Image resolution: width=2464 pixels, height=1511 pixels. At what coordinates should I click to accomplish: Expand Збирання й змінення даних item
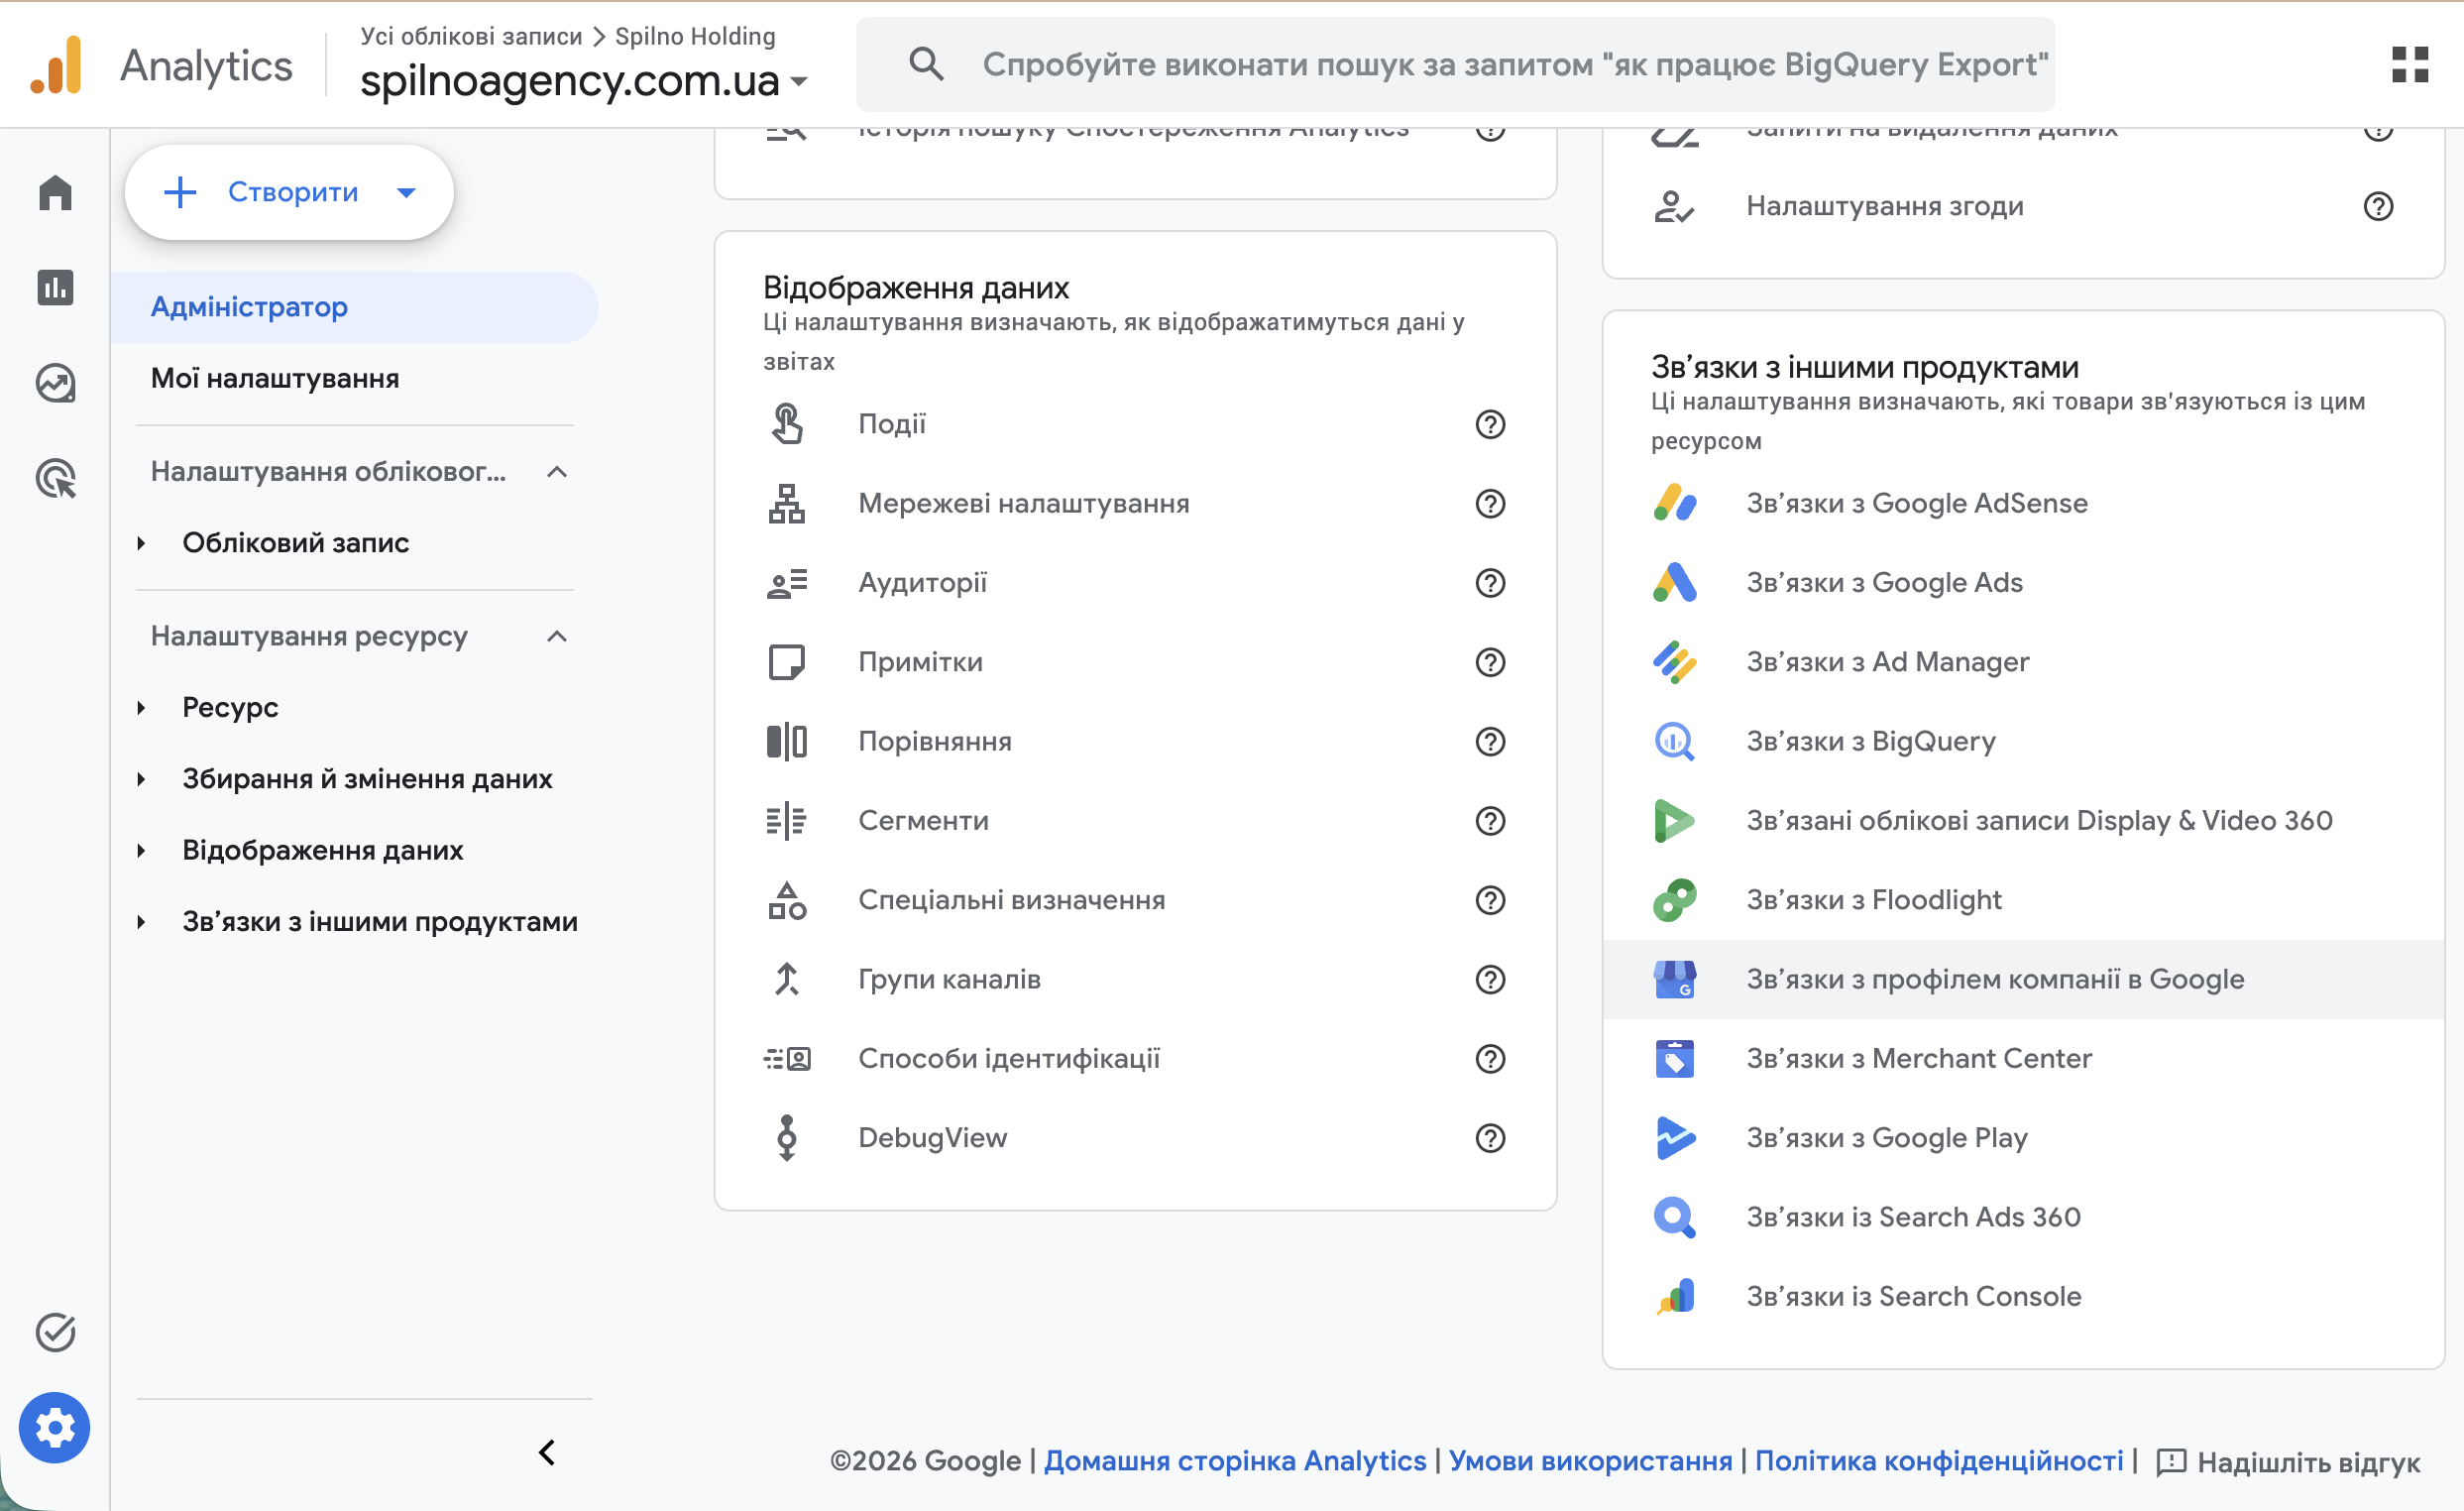click(x=141, y=779)
